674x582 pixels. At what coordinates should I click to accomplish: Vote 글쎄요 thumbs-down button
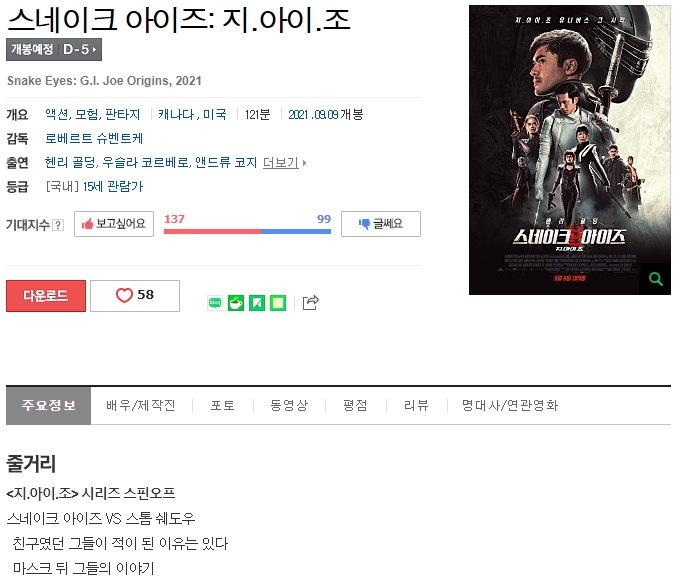pyautogui.click(x=381, y=224)
